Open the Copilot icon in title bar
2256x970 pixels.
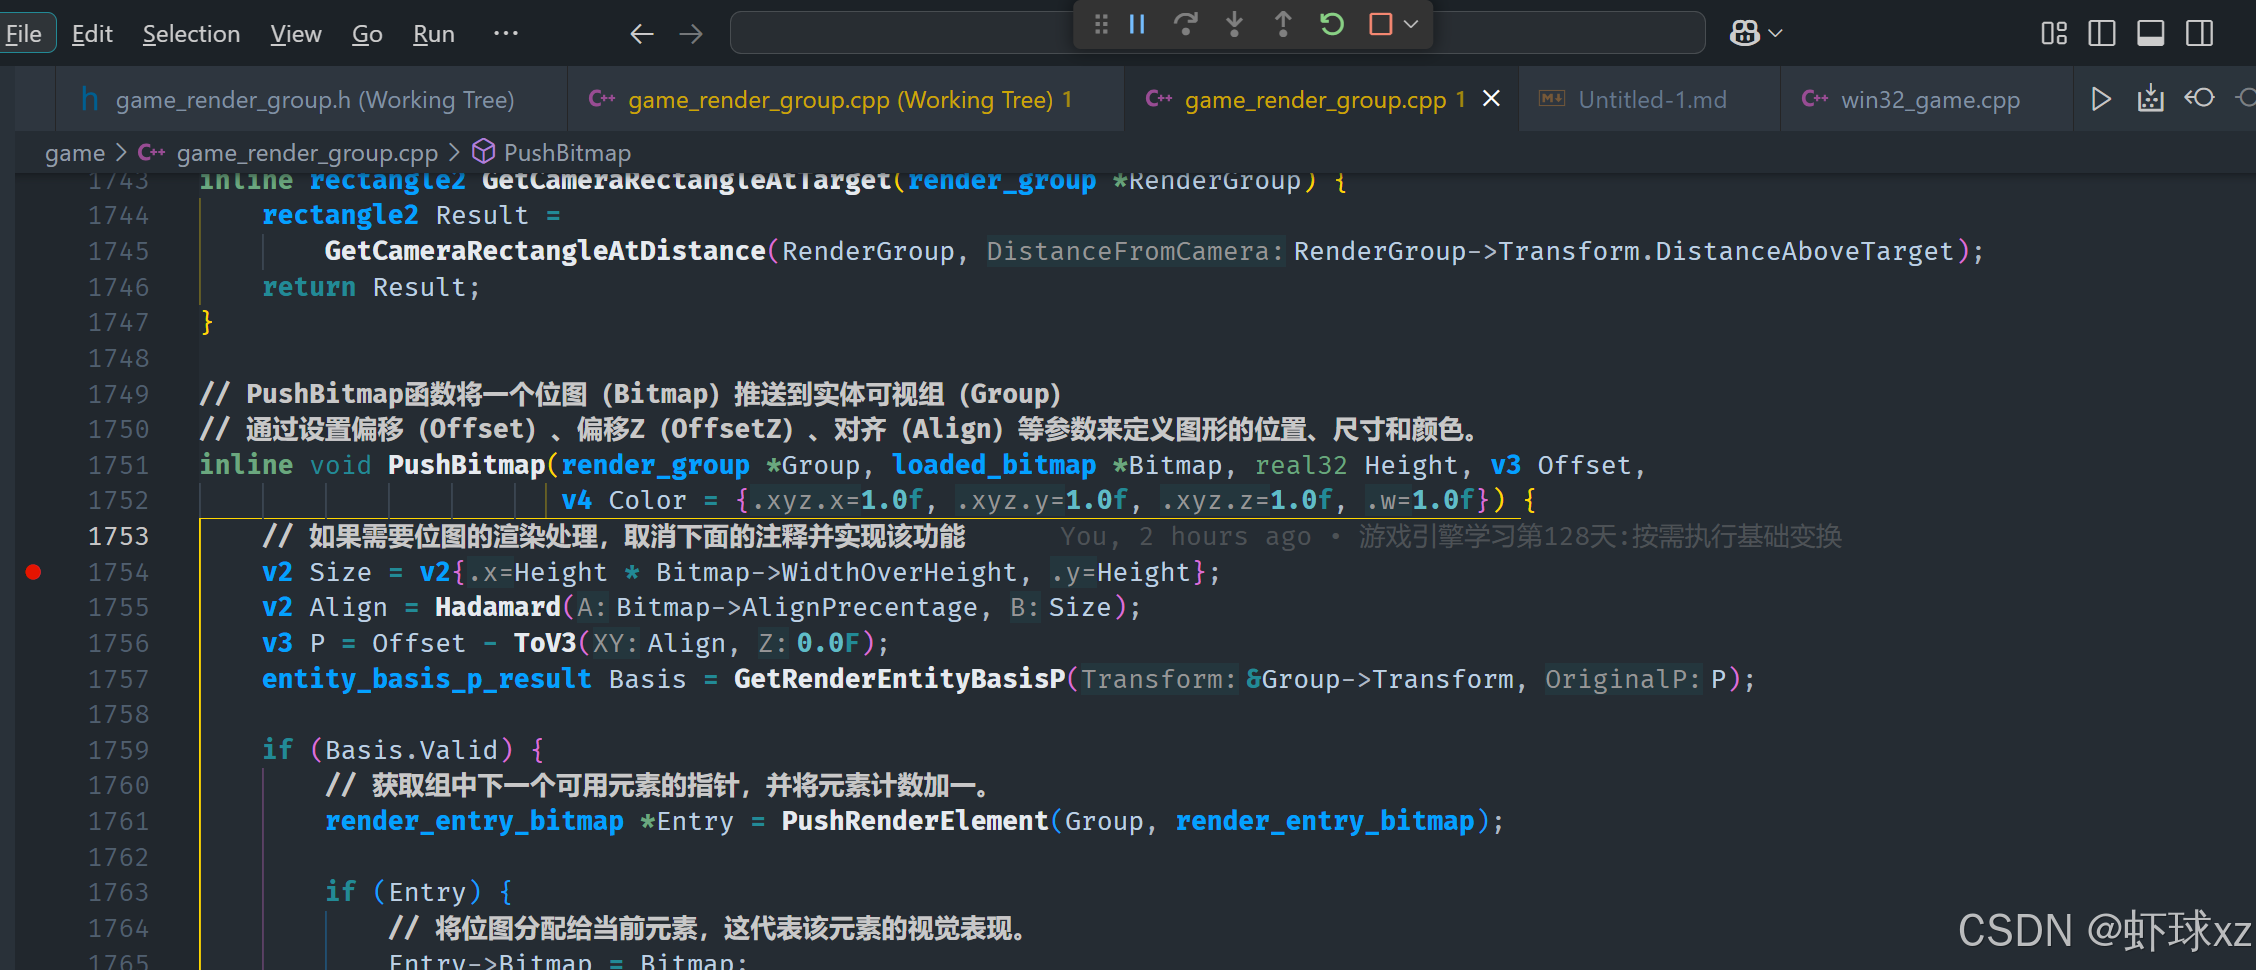[x=1744, y=34]
